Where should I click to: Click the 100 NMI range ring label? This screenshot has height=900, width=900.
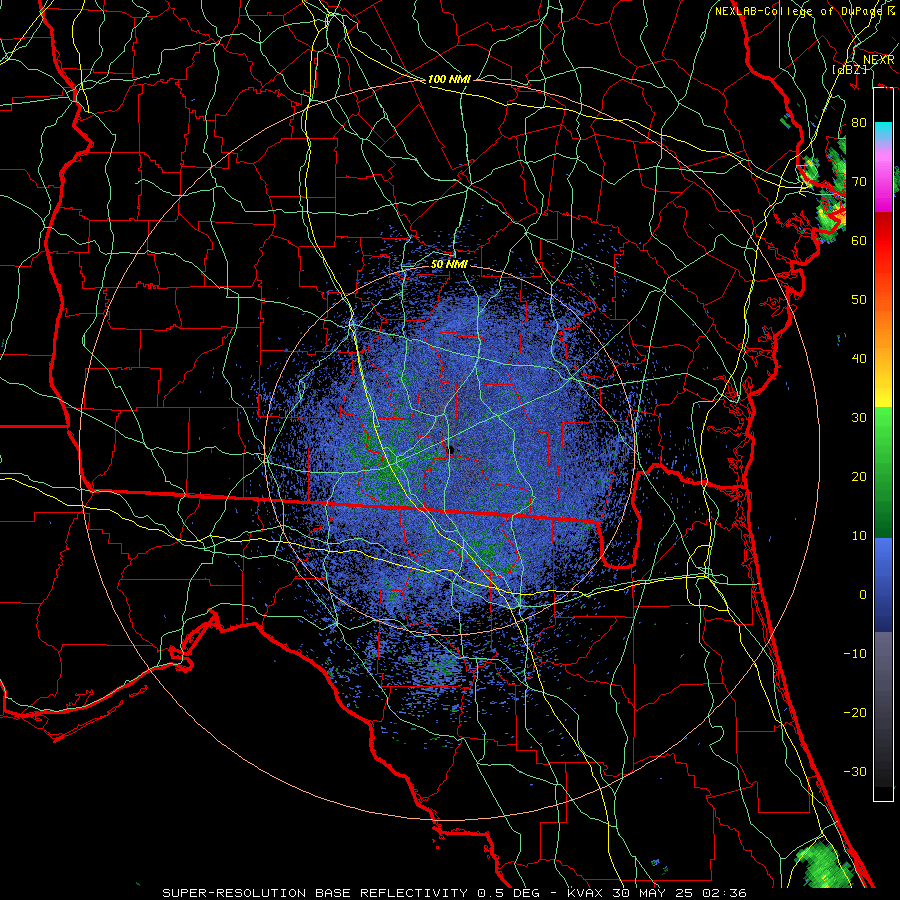pyautogui.click(x=449, y=79)
